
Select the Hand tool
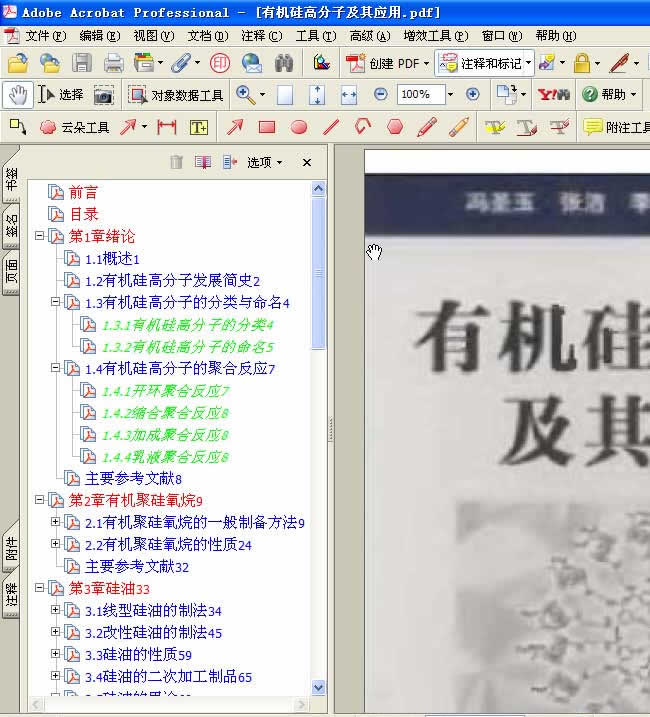(x=18, y=95)
